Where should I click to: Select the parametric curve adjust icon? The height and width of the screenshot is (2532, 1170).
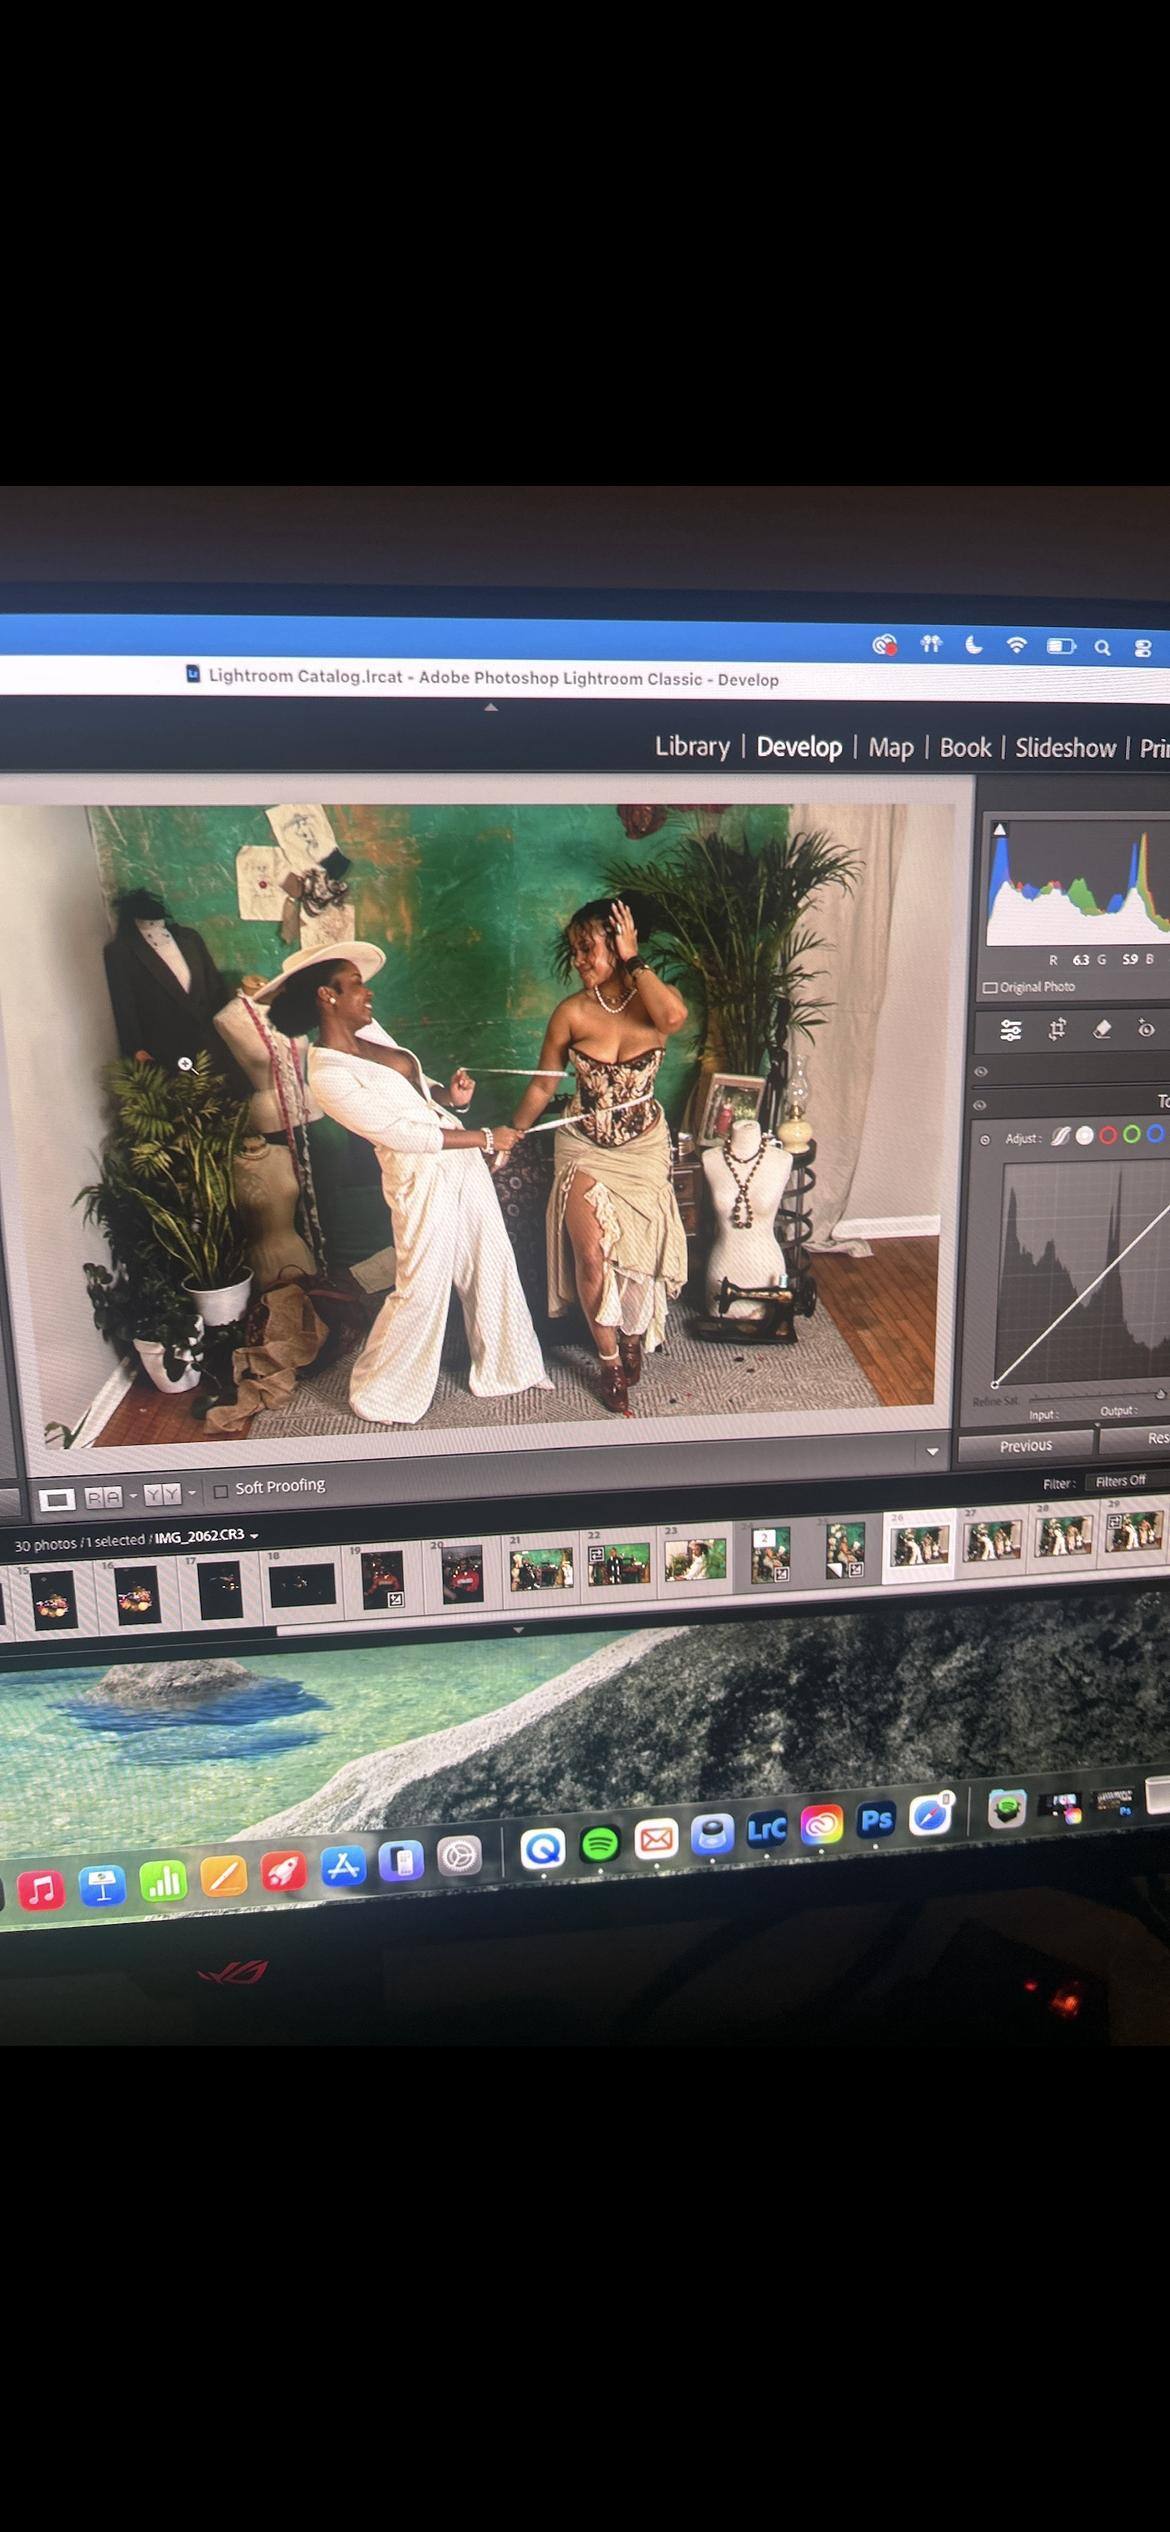(x=1060, y=1136)
